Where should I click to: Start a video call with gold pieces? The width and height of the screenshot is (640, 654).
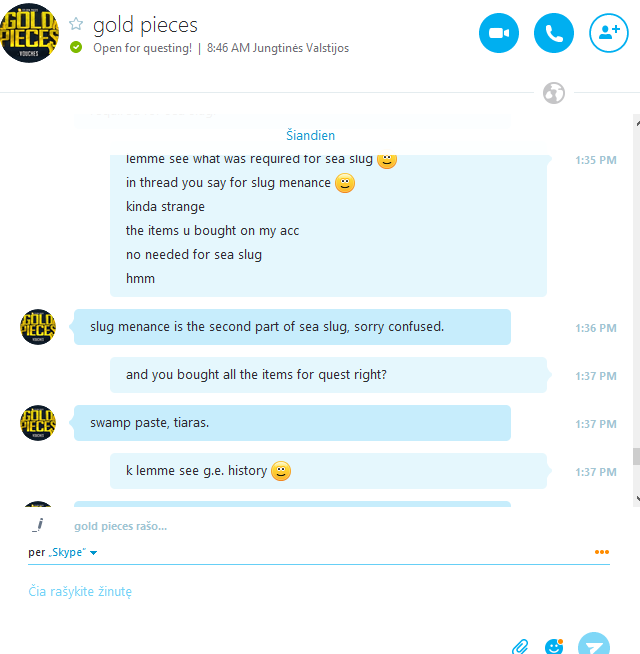point(499,33)
